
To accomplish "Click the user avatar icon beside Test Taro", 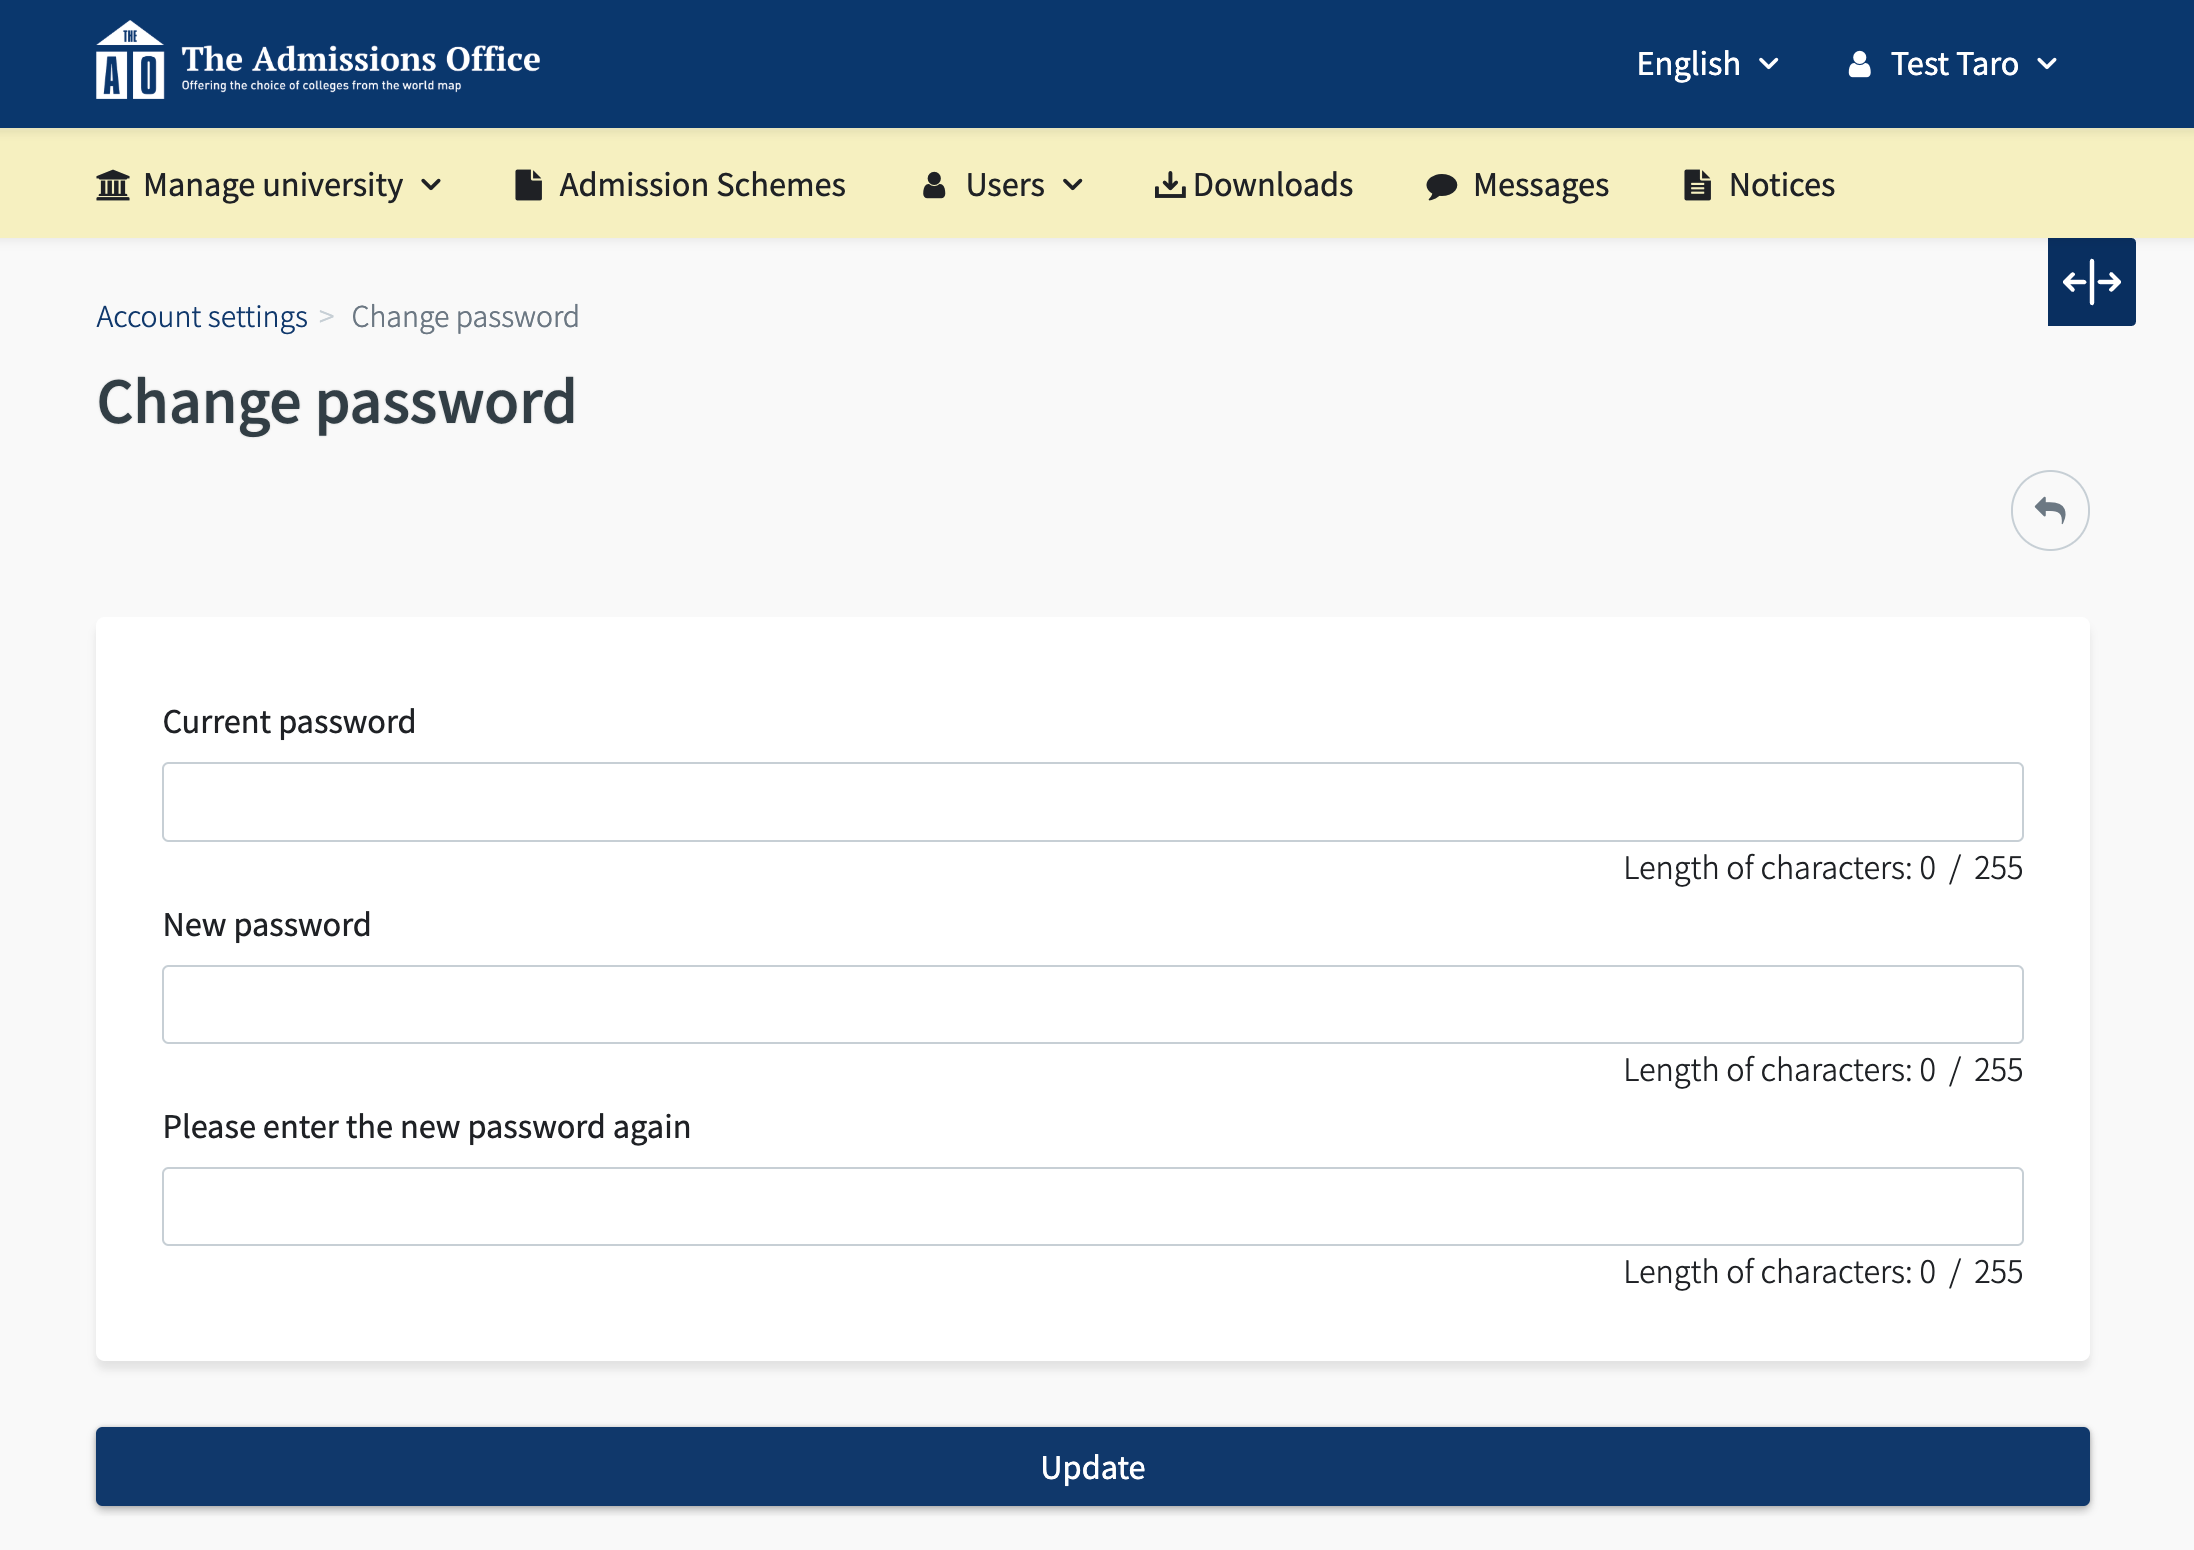I will [1859, 64].
